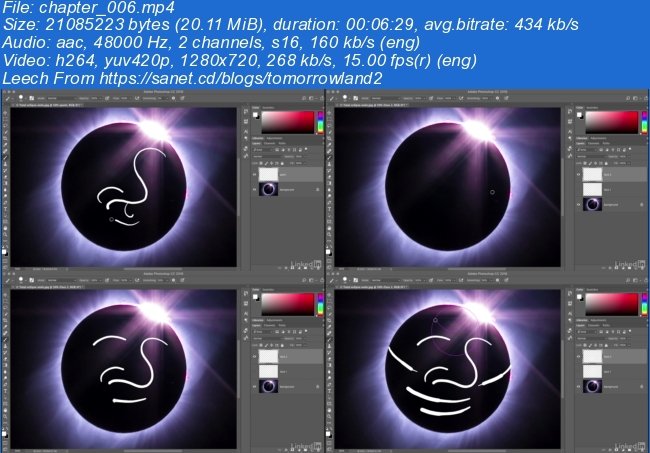Open layer blend mode dropdown in top-left Layers panel
Image resolution: width=650 pixels, height=453 pixels.
click(x=267, y=156)
